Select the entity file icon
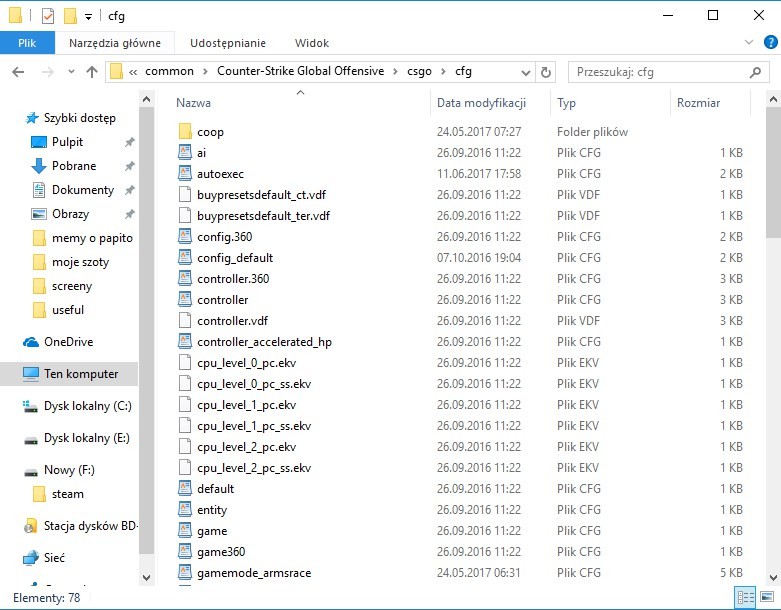The image size is (781, 610). (185, 509)
